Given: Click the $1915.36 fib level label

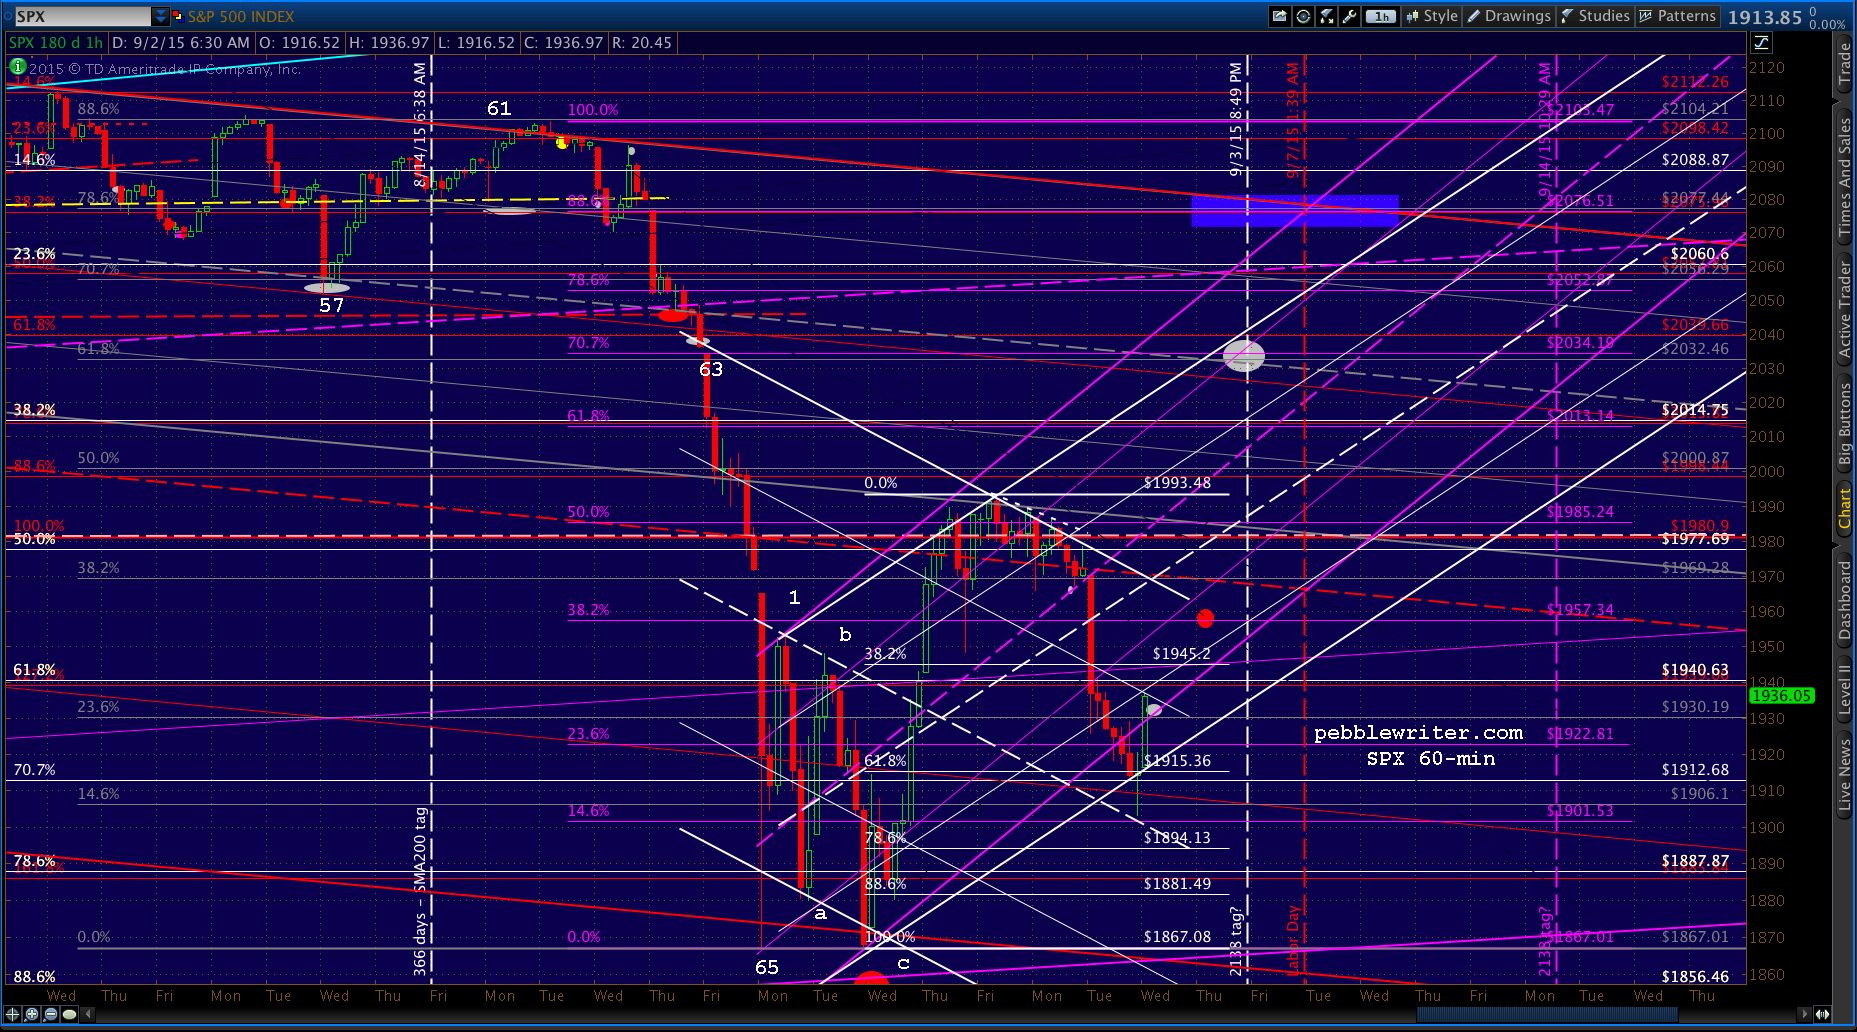Looking at the screenshot, I should [1177, 760].
